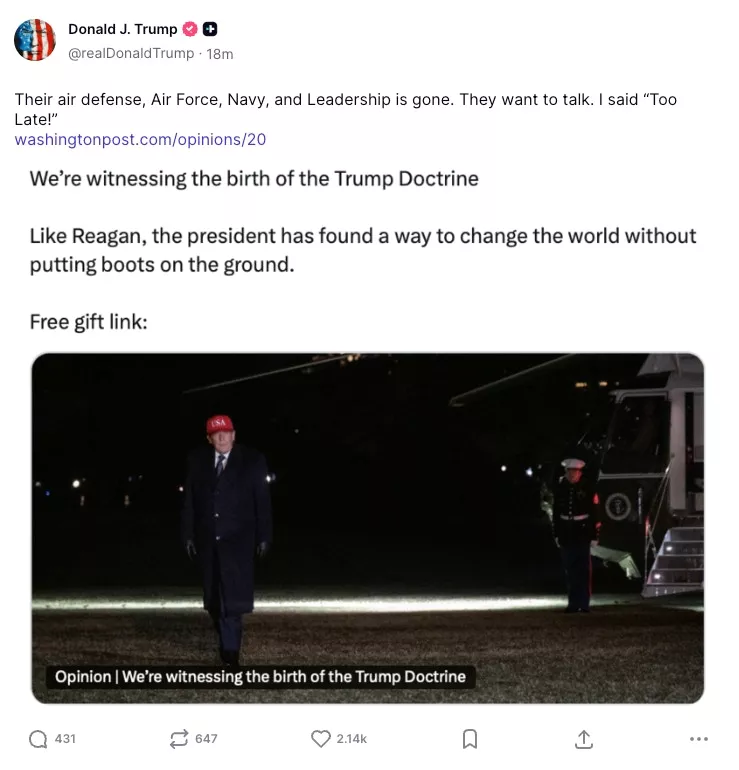Click the bold Trump Doctrine headline text

(254, 180)
